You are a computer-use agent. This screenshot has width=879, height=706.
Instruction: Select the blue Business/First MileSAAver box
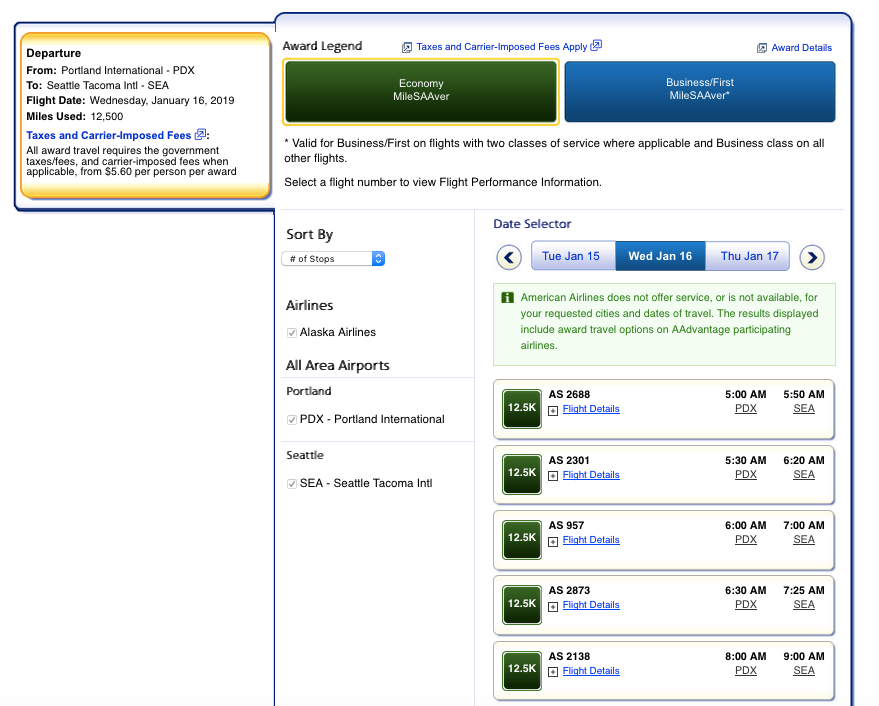pos(699,90)
